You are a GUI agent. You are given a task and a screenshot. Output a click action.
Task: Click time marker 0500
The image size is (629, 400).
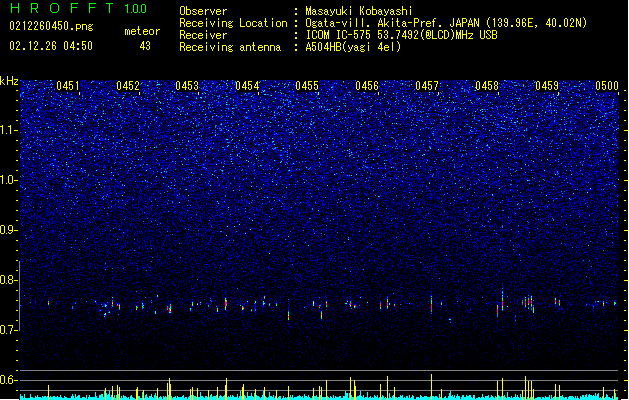click(x=607, y=86)
